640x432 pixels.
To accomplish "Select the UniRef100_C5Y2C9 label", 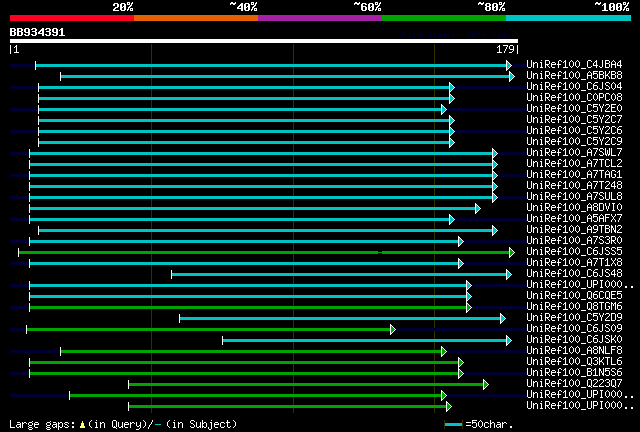I will [574, 142].
